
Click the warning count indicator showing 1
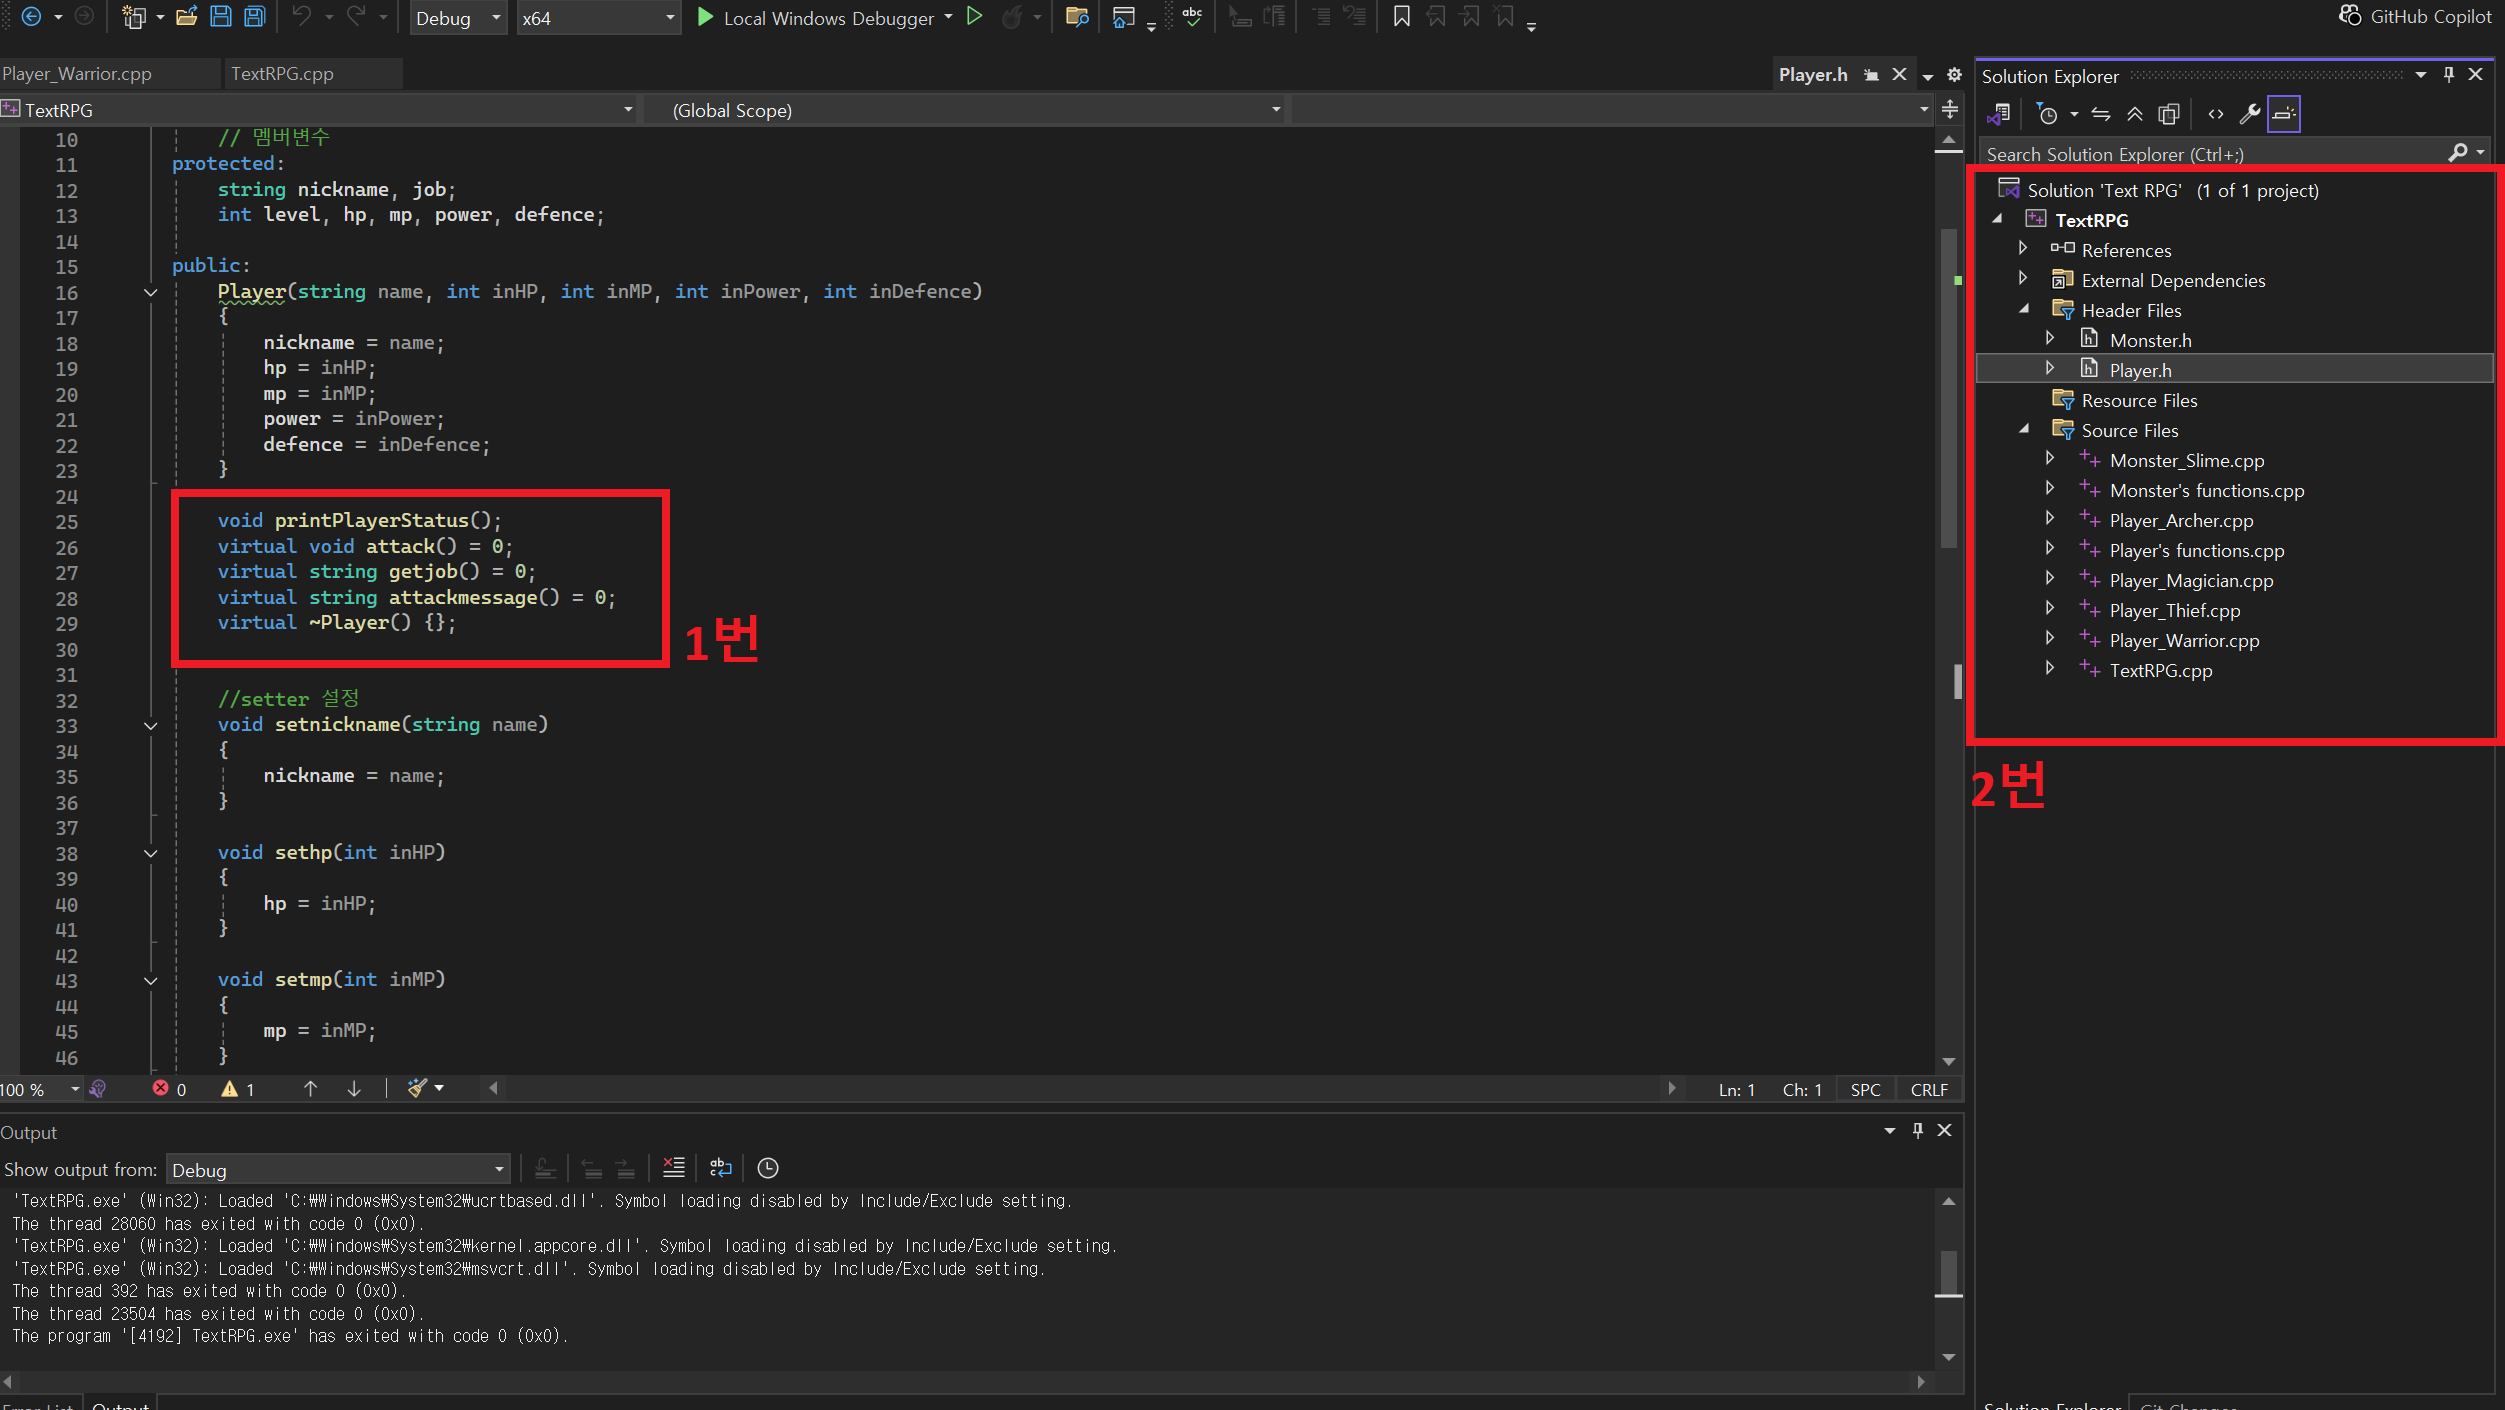(x=238, y=1090)
